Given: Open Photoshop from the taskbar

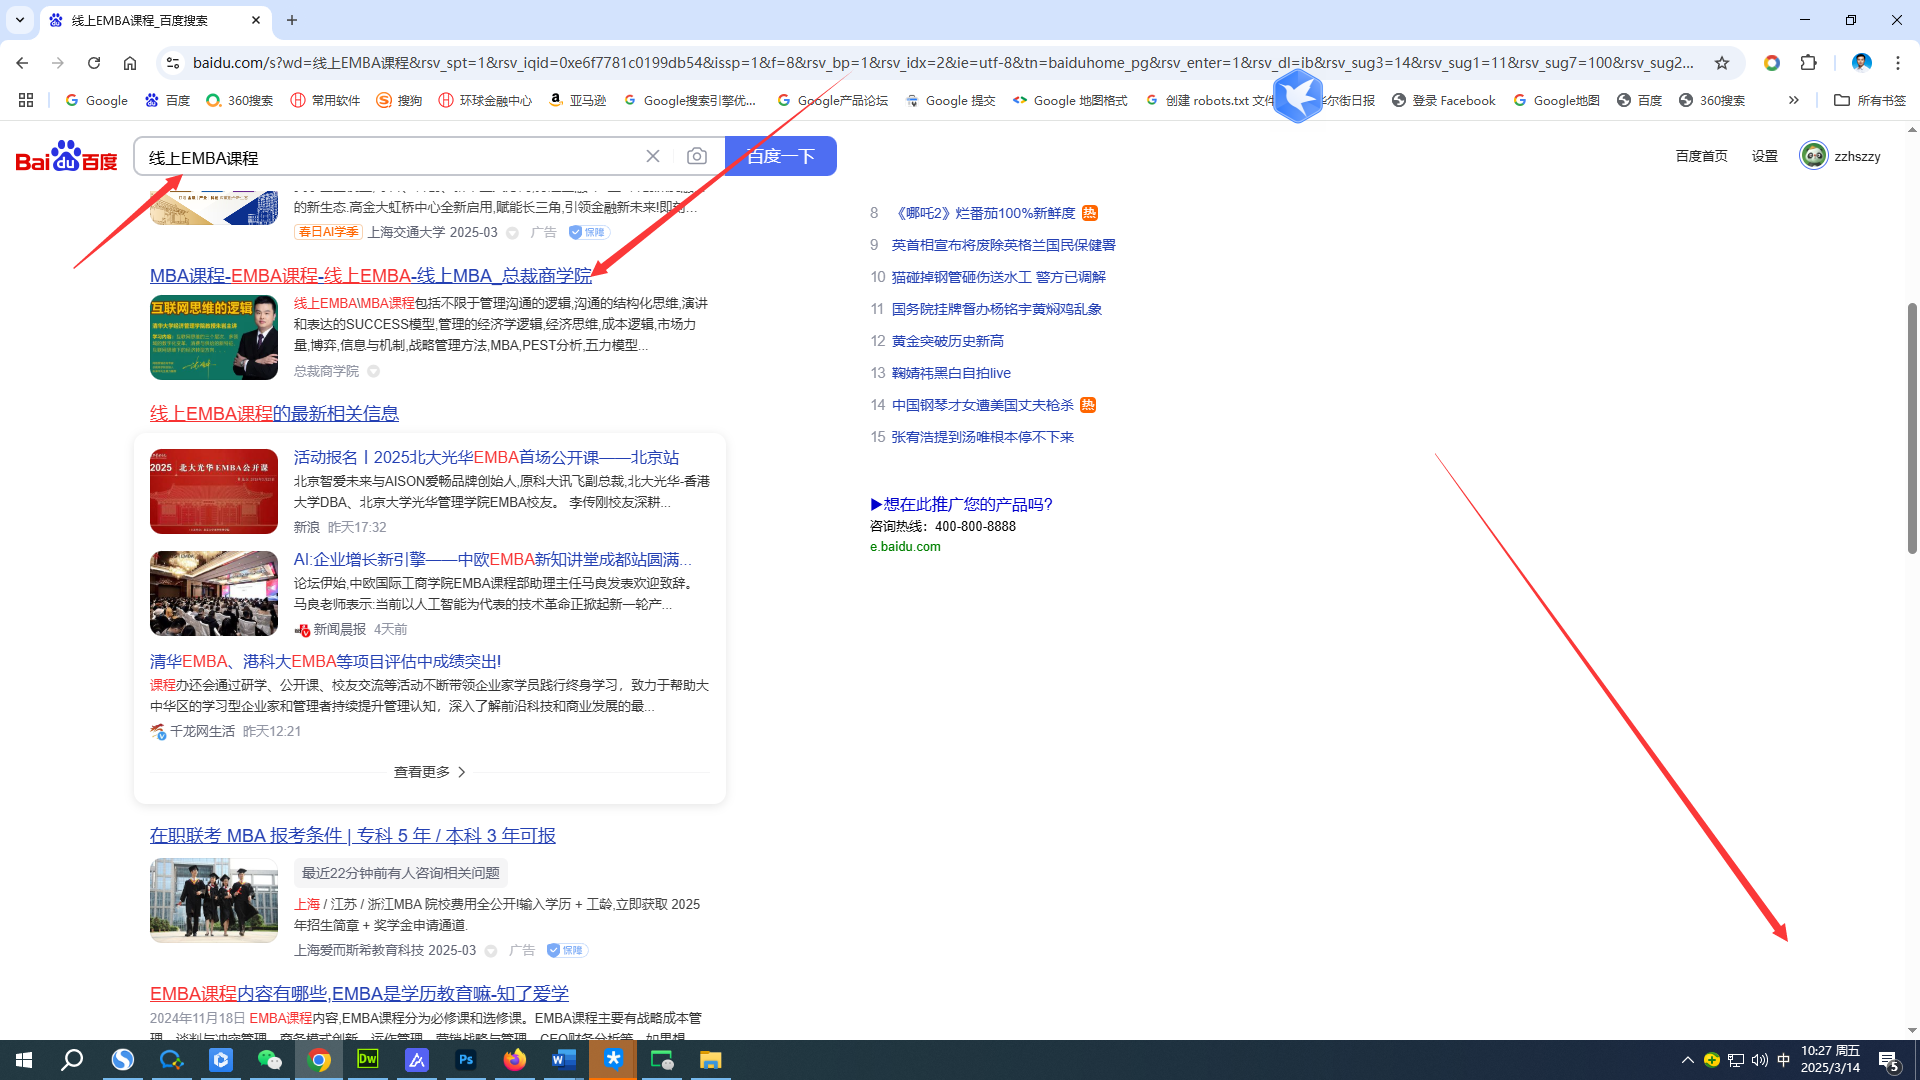Looking at the screenshot, I should pos(465,1059).
